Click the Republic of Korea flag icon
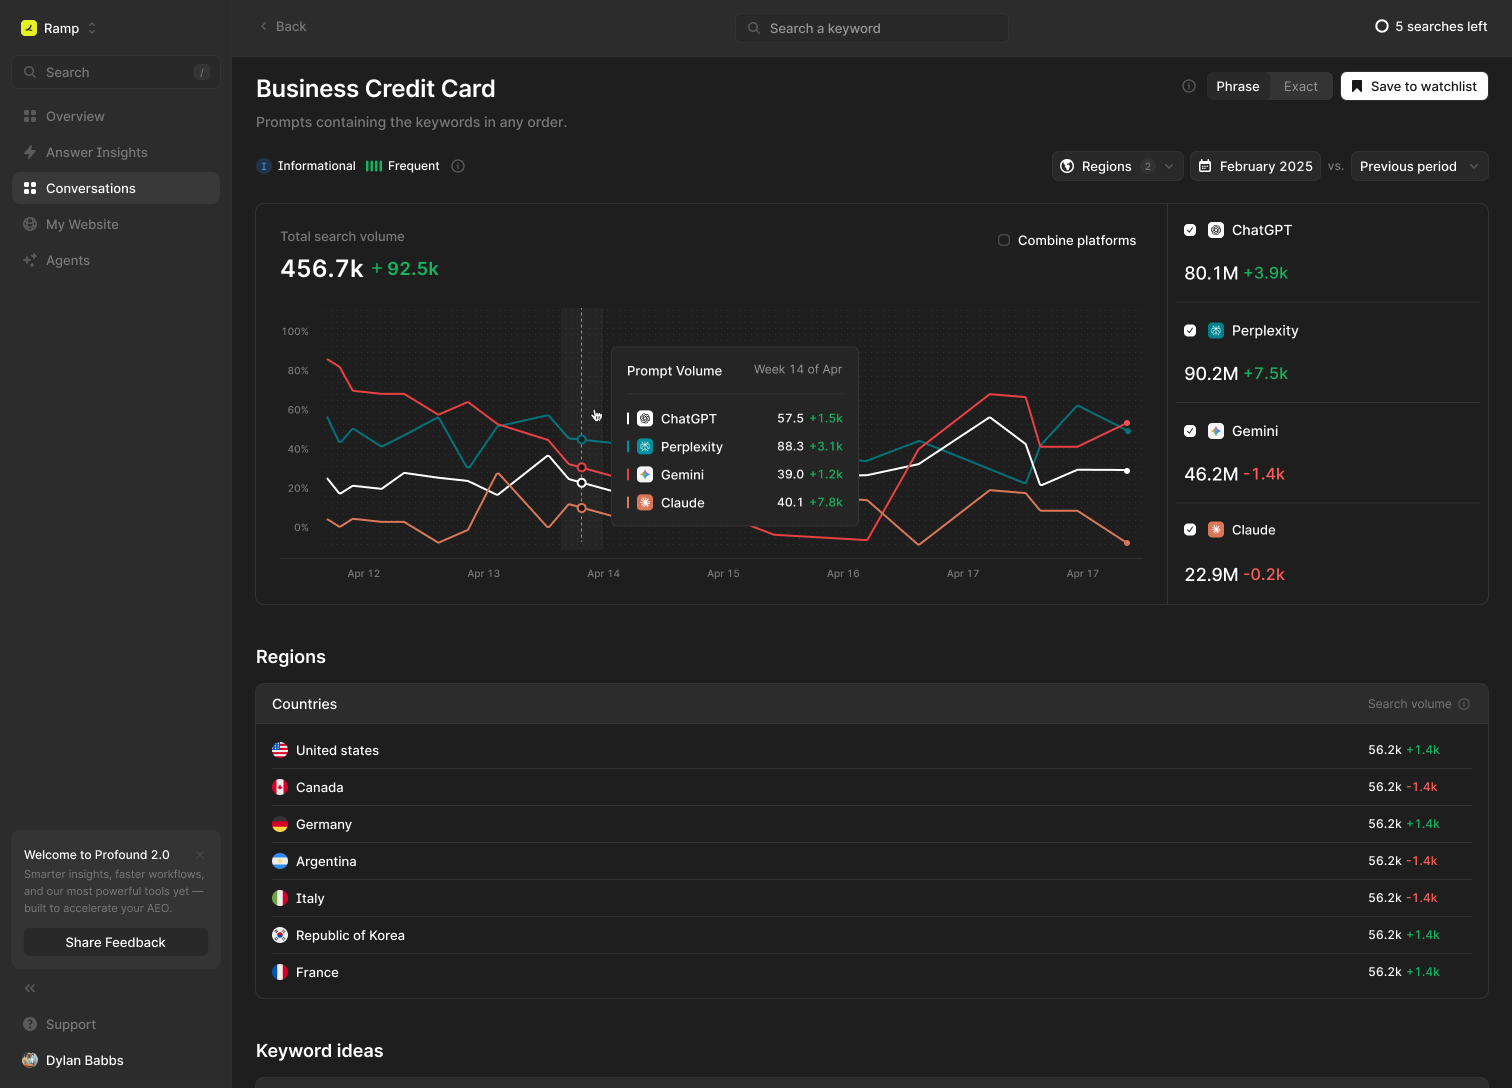The height and width of the screenshot is (1088, 1512). click(280, 935)
